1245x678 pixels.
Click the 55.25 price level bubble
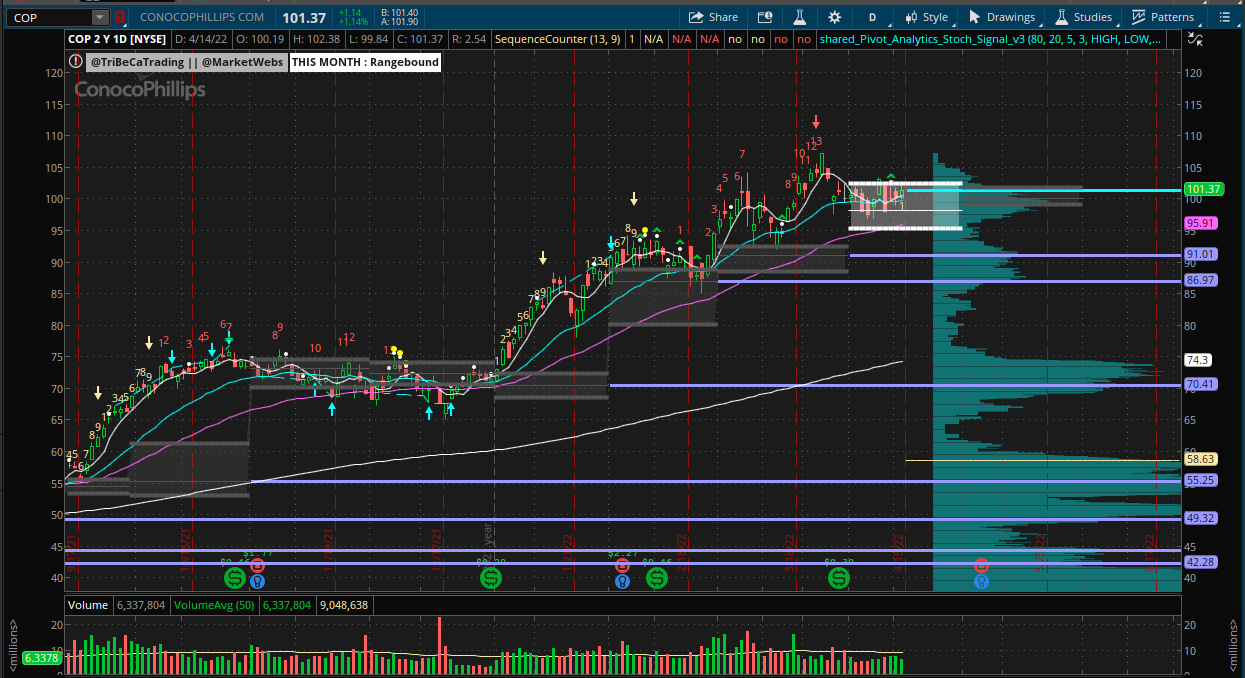tap(1200, 481)
